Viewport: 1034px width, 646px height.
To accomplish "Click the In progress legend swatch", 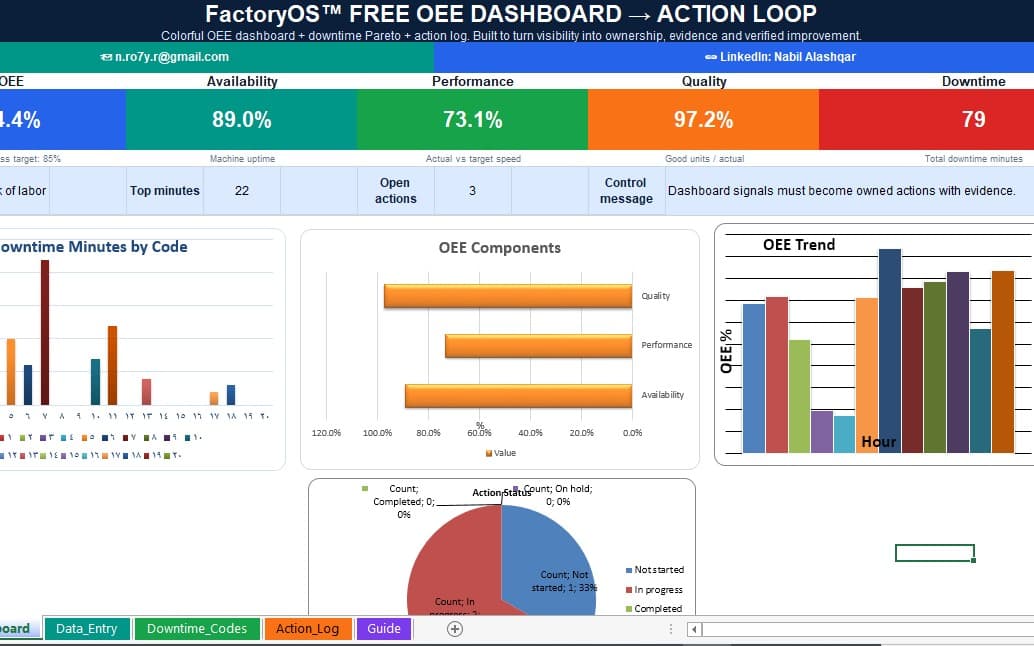I will coord(628,590).
